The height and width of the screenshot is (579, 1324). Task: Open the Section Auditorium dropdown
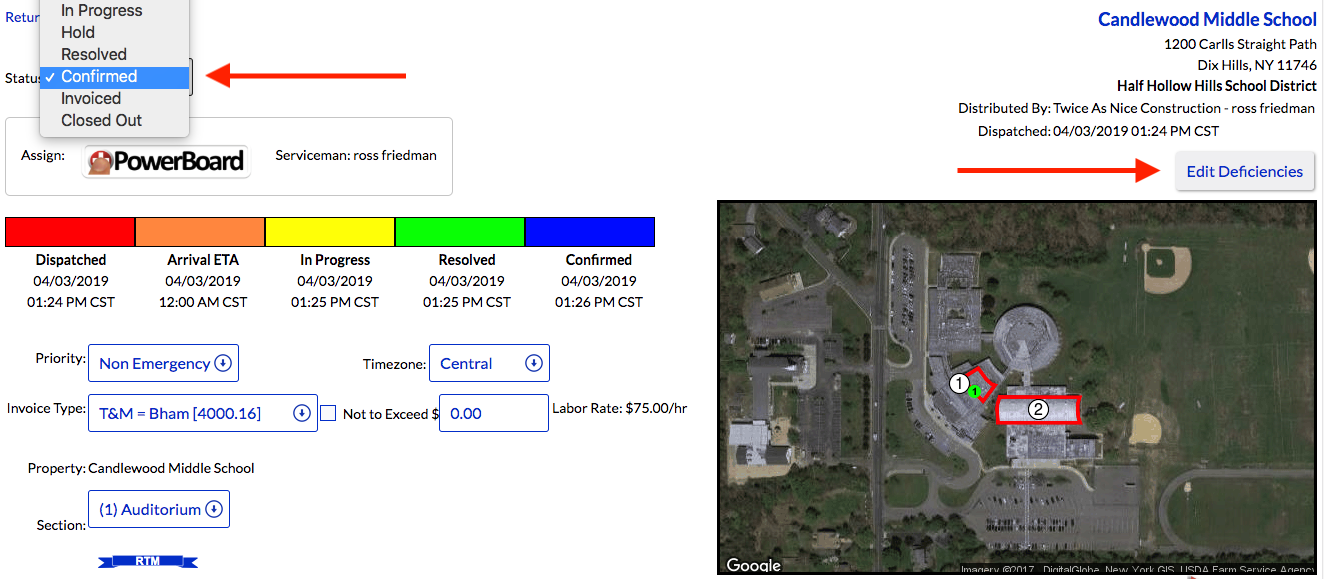(159, 509)
